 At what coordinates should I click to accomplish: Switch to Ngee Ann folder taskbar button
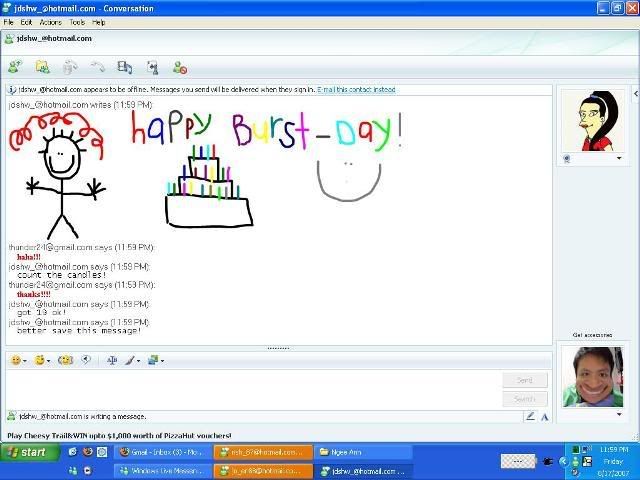(x=363, y=452)
